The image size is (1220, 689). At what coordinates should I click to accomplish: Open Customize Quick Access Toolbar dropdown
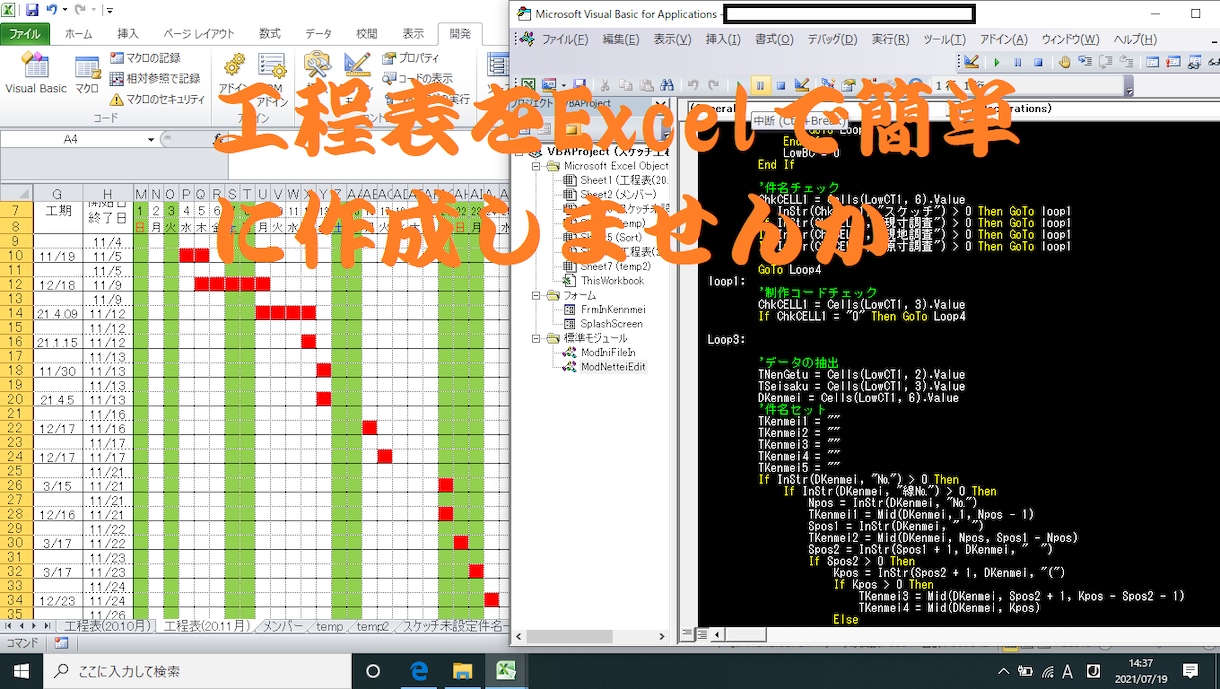coord(108,10)
